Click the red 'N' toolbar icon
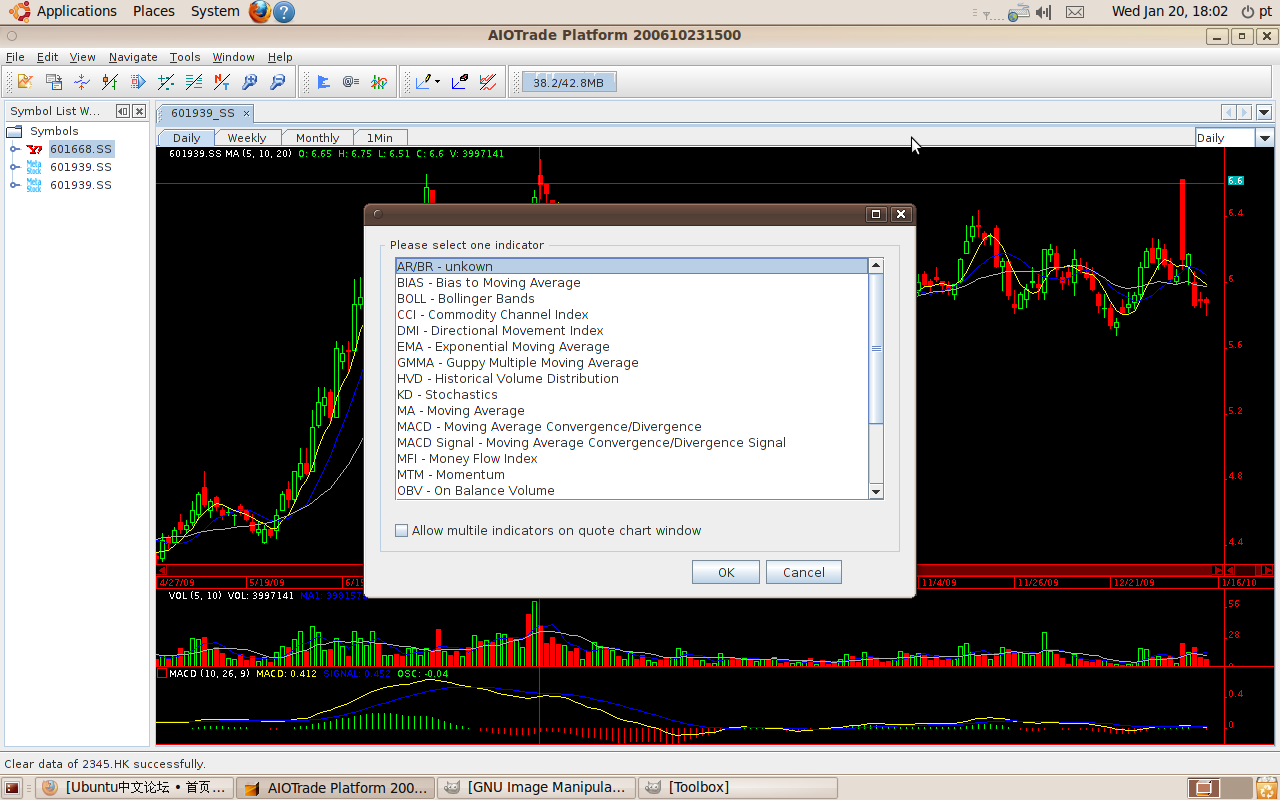 [x=222, y=82]
